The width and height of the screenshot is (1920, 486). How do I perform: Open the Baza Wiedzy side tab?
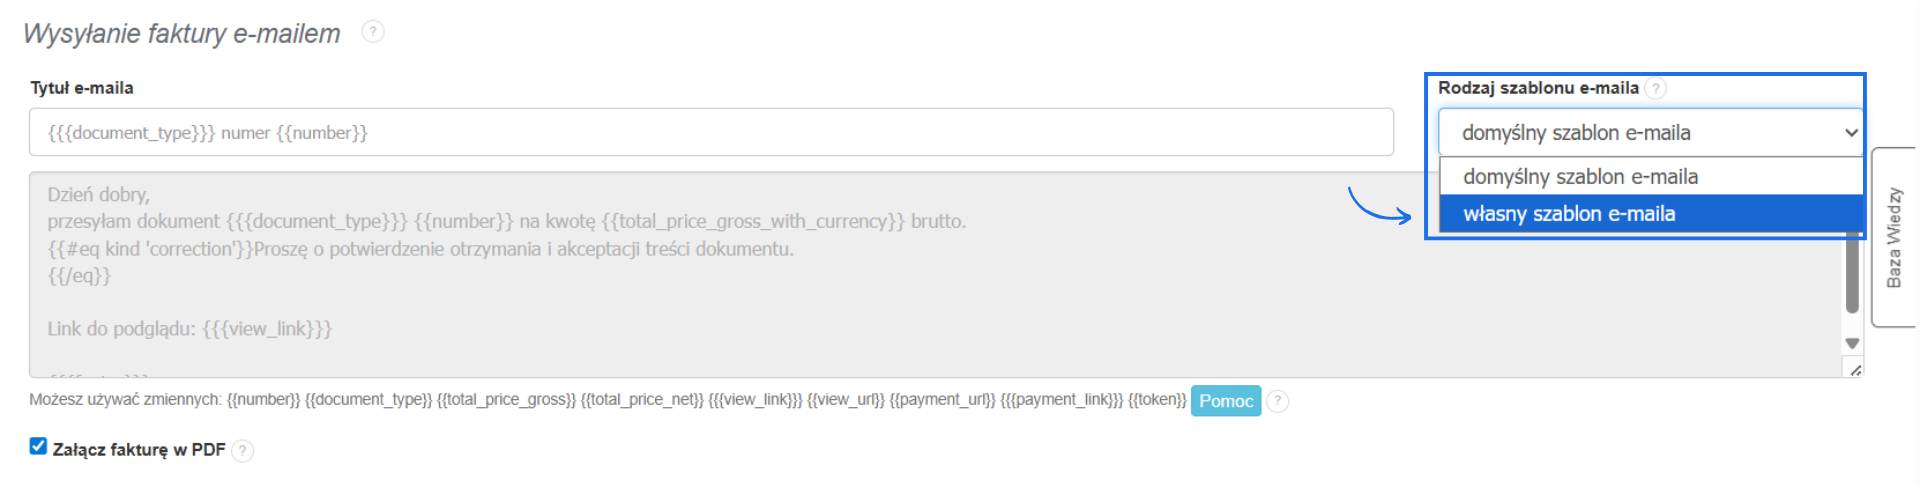pyautogui.click(x=1893, y=237)
